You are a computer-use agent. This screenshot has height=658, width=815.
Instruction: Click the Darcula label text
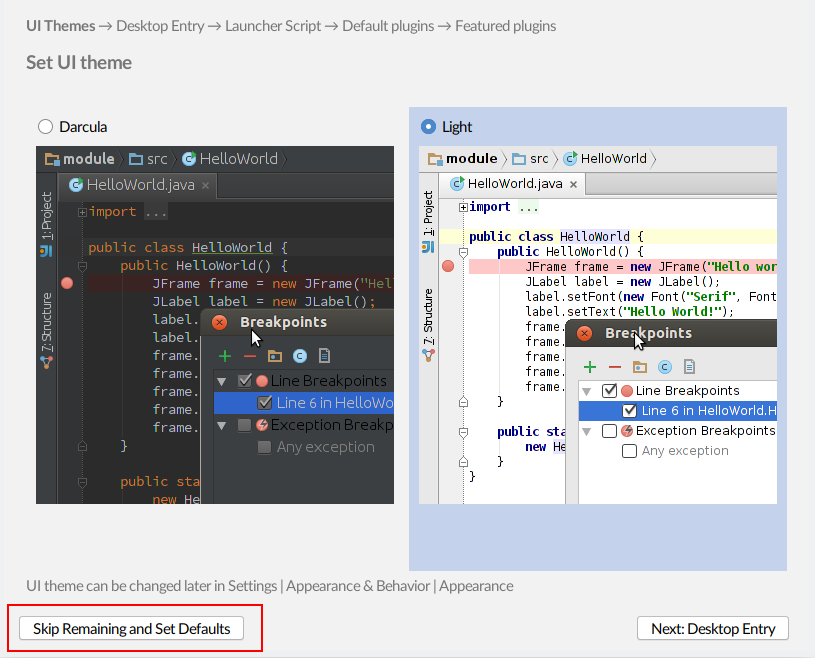pyautogui.click(x=83, y=127)
